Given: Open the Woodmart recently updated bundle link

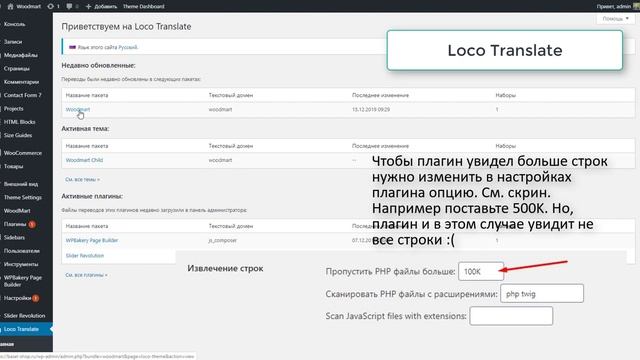Looking at the screenshot, I should tap(78, 109).
